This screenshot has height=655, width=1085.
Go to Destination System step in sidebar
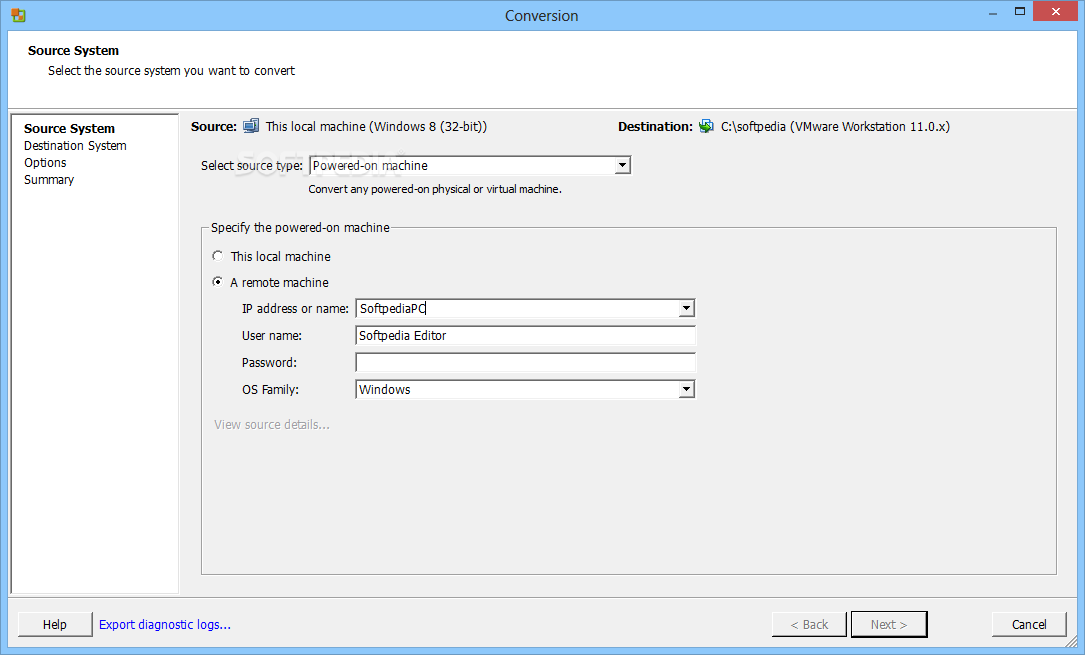coord(75,146)
